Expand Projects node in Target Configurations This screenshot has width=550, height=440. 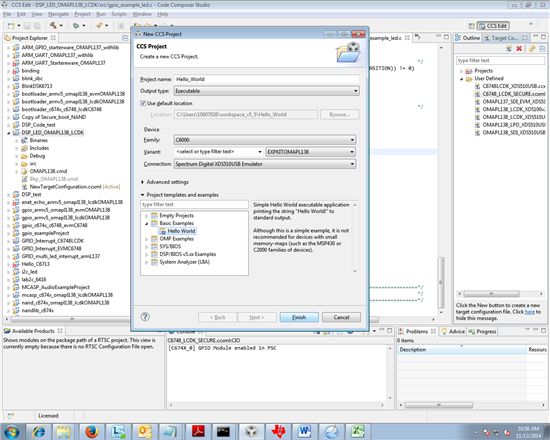tap(462, 71)
